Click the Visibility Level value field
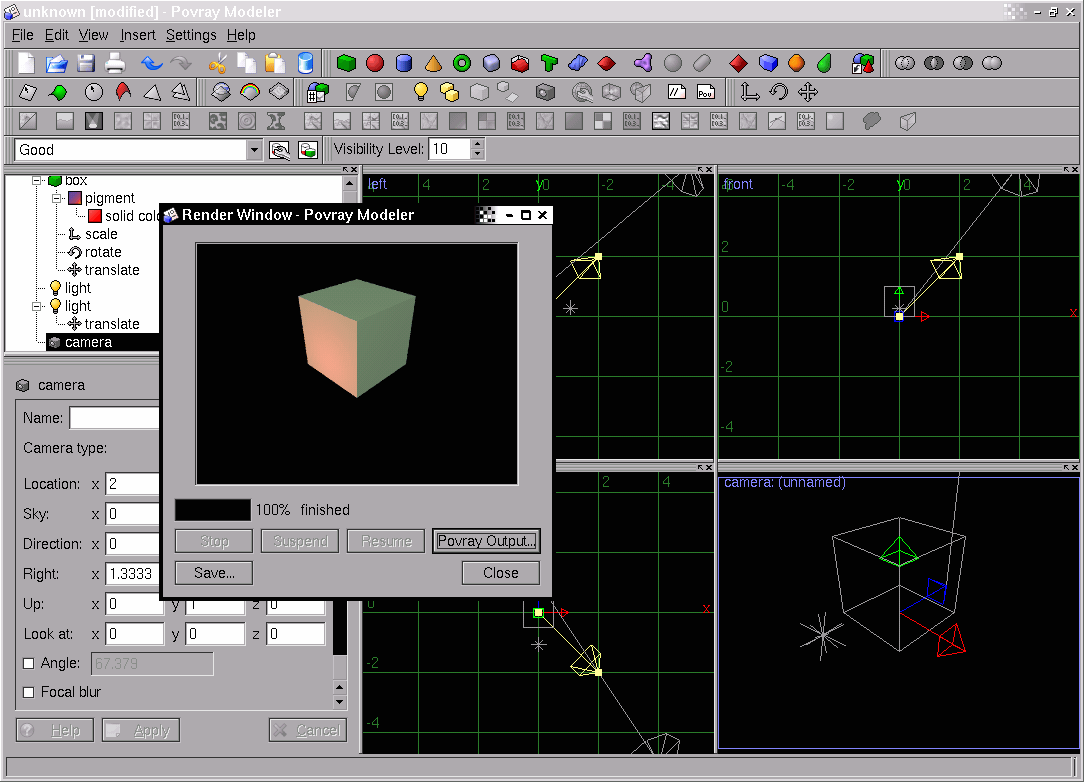Viewport: 1084px width, 782px height. pos(450,149)
